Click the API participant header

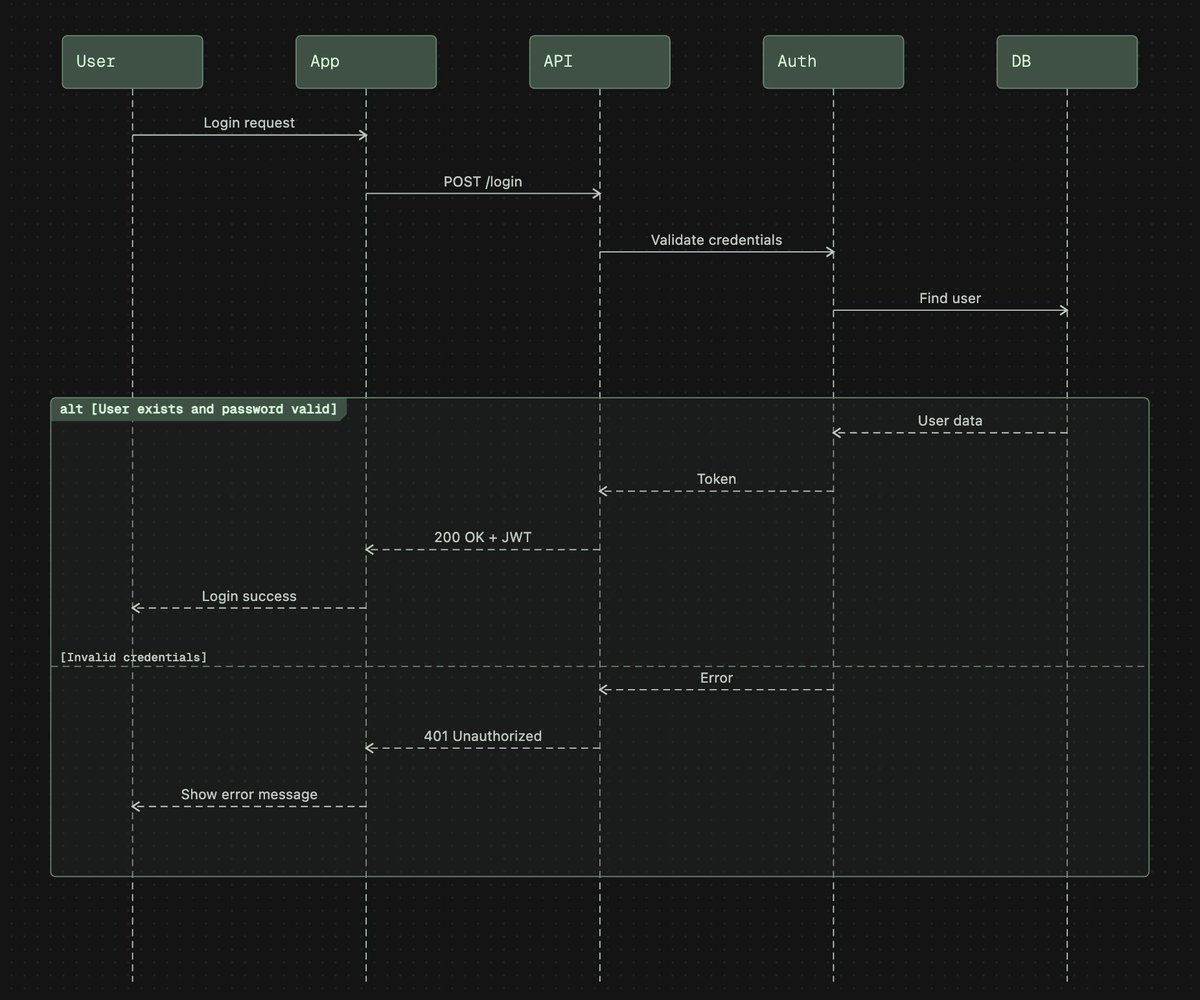click(x=599, y=61)
